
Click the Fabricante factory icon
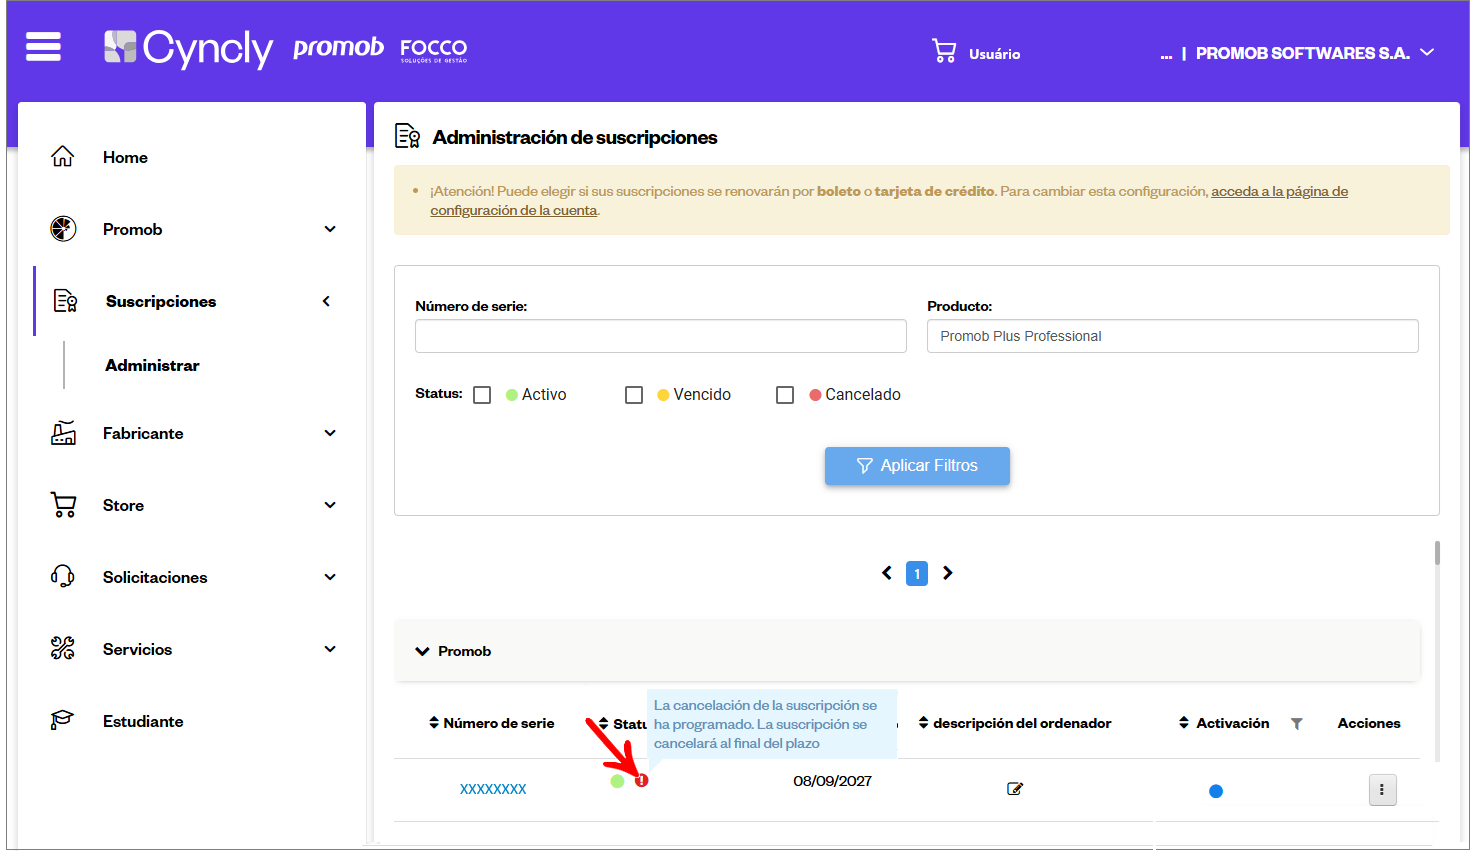click(63, 433)
